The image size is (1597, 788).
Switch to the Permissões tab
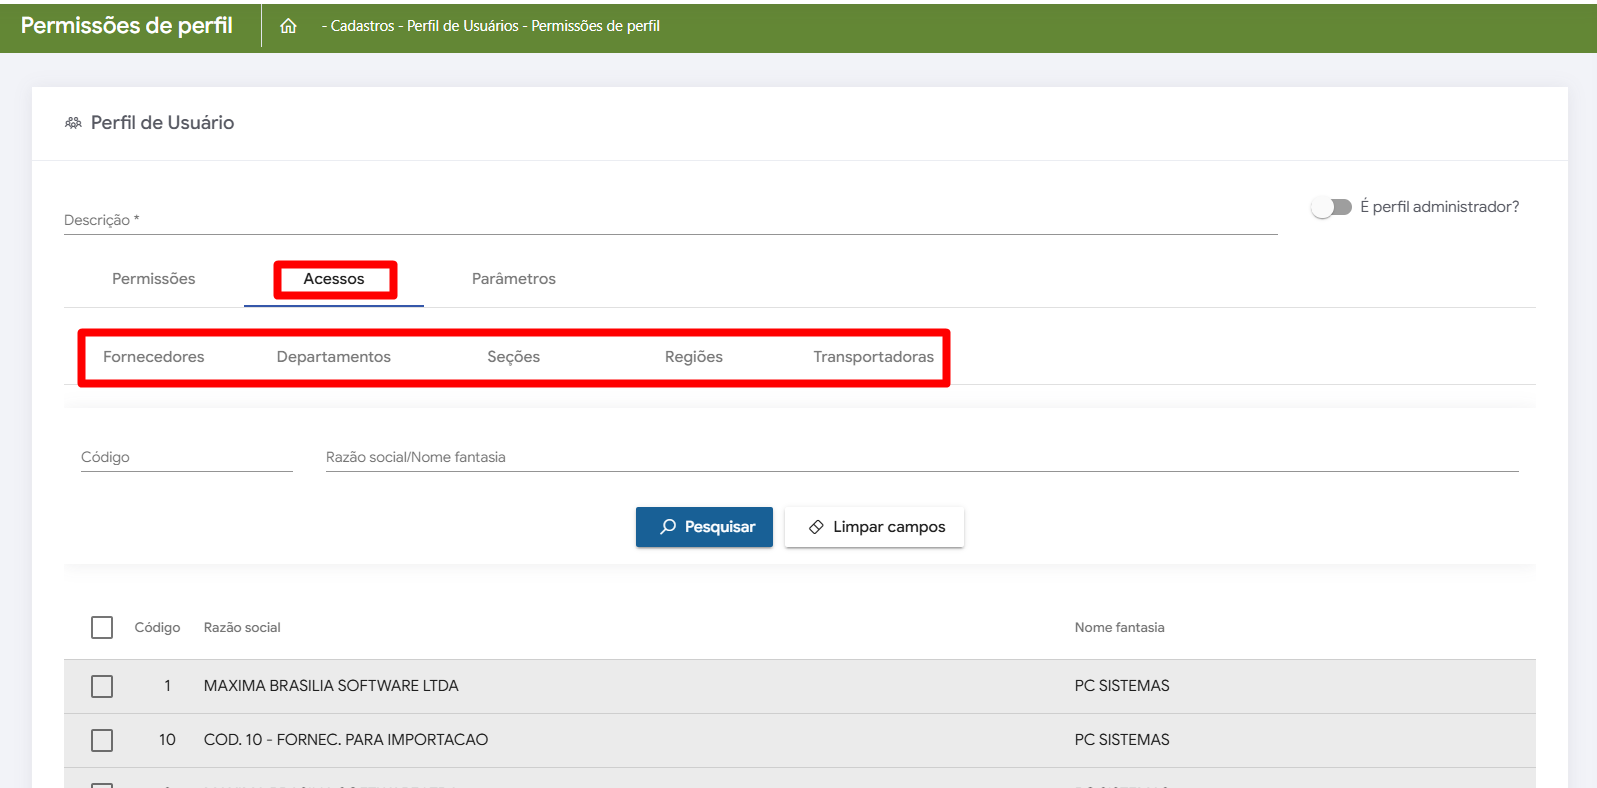(x=153, y=279)
